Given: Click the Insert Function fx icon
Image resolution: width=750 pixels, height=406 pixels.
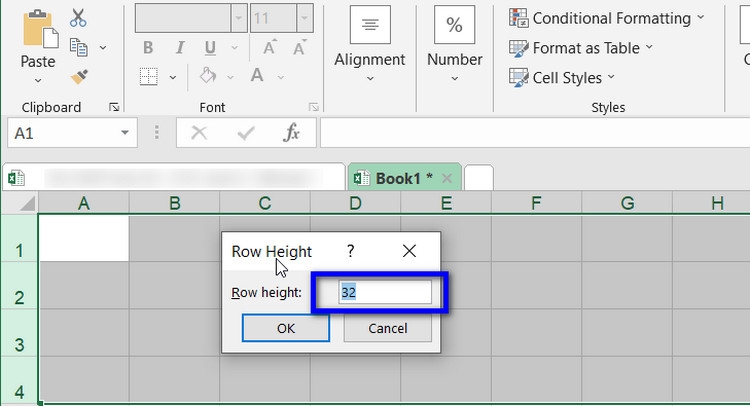Looking at the screenshot, I should coord(291,133).
